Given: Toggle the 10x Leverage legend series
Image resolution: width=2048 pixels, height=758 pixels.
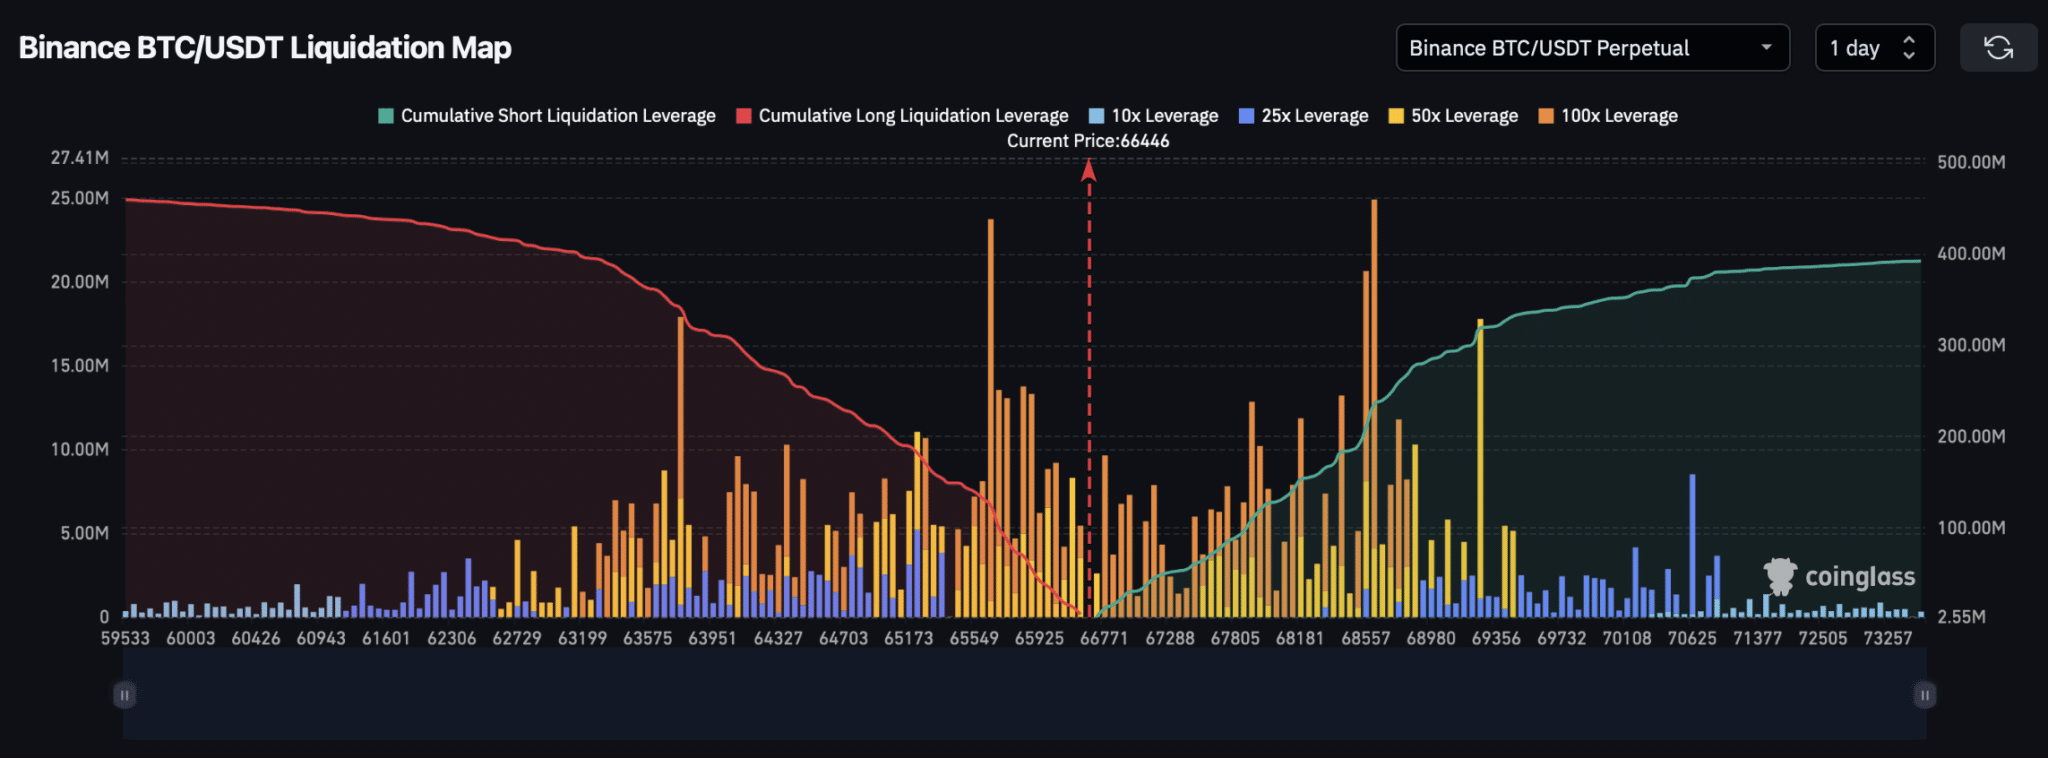Looking at the screenshot, I should click(1153, 116).
